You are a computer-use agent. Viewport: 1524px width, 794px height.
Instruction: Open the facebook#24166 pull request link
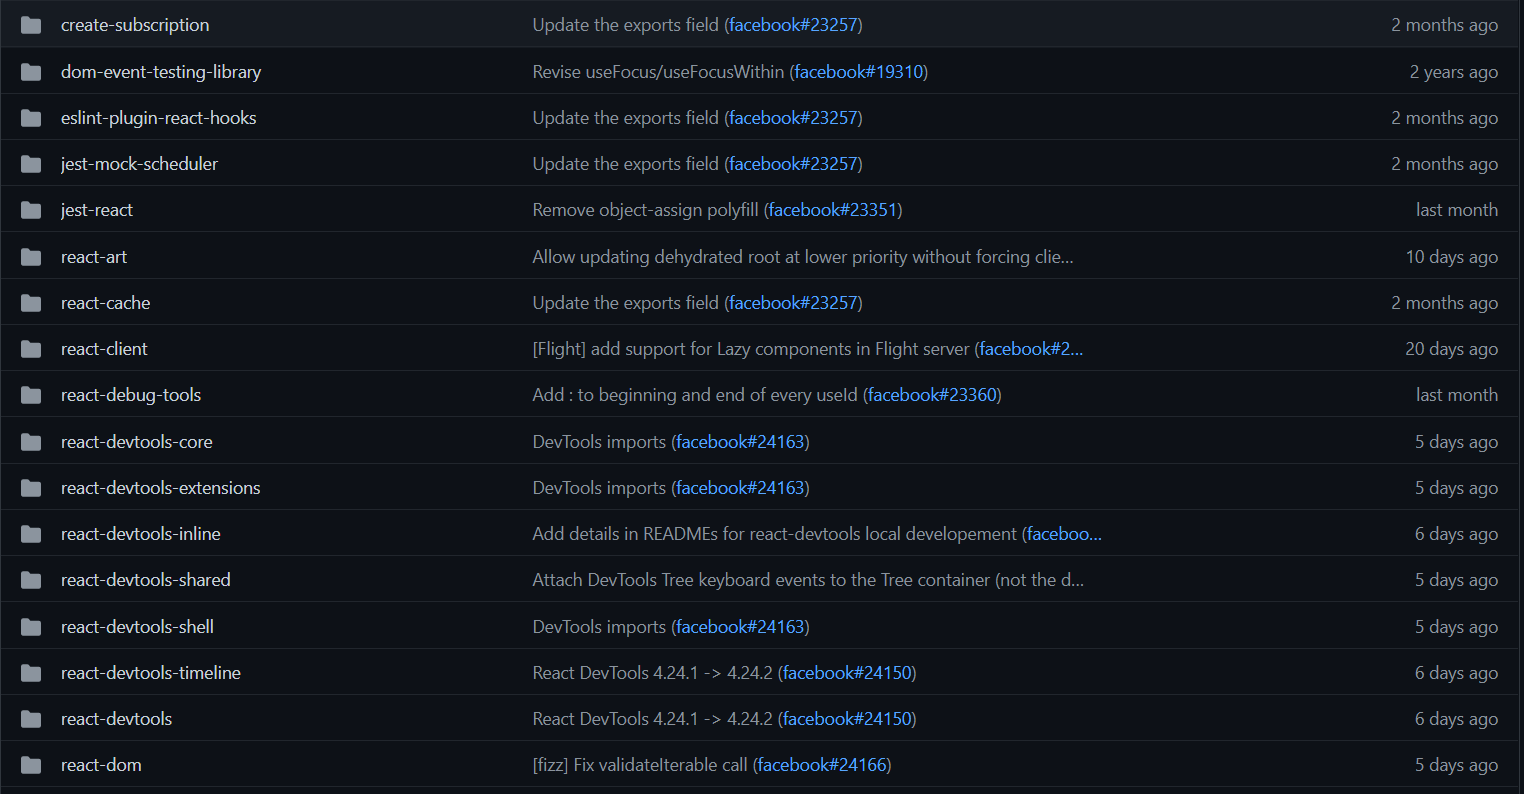[x=822, y=765]
